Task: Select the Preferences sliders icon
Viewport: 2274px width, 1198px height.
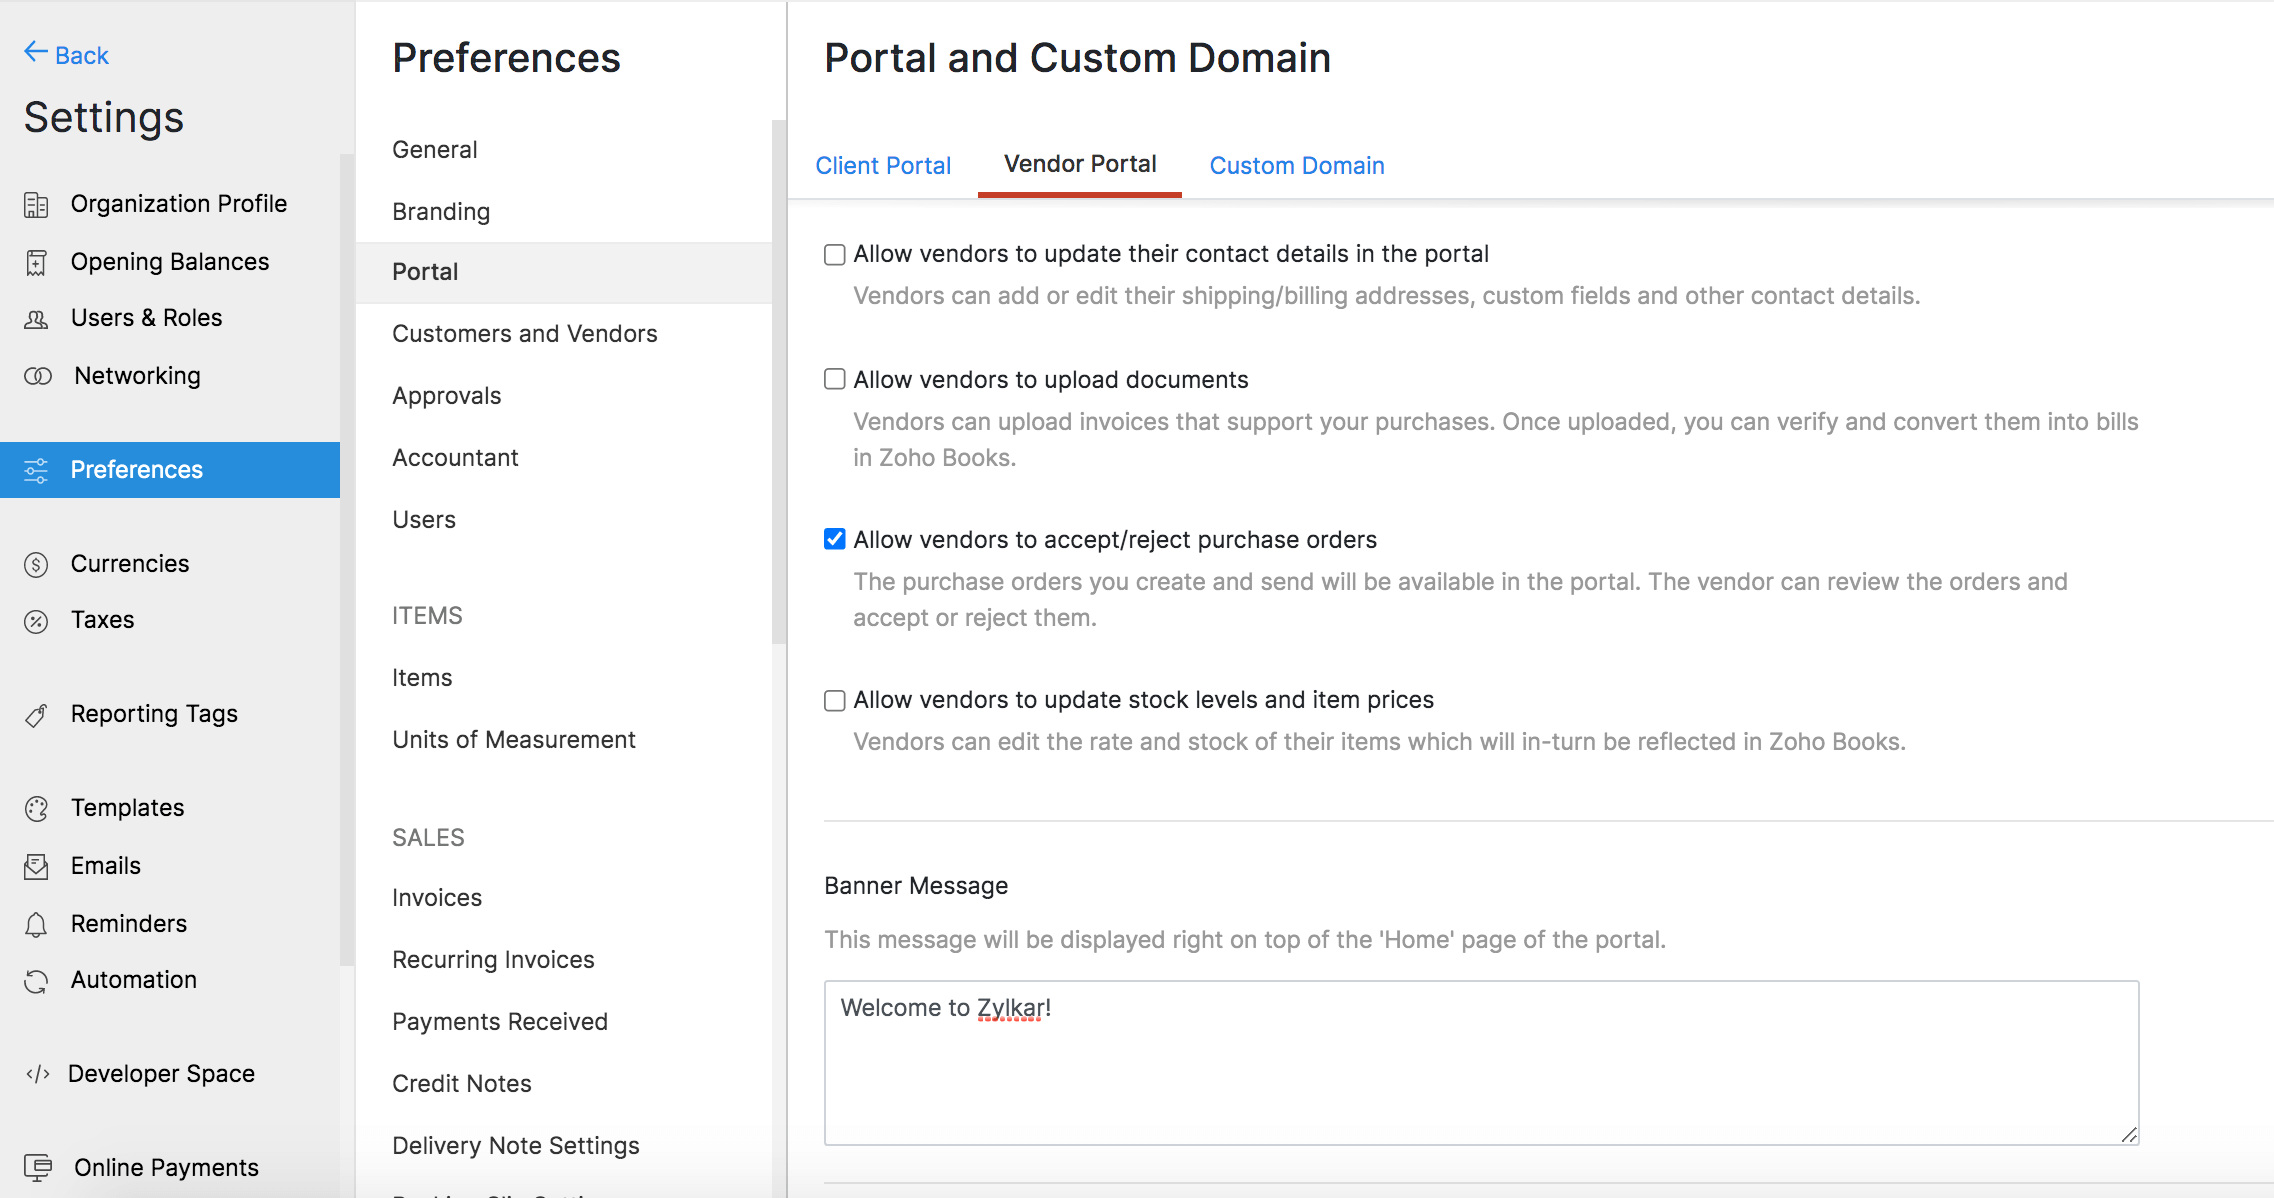Action: tap(37, 469)
